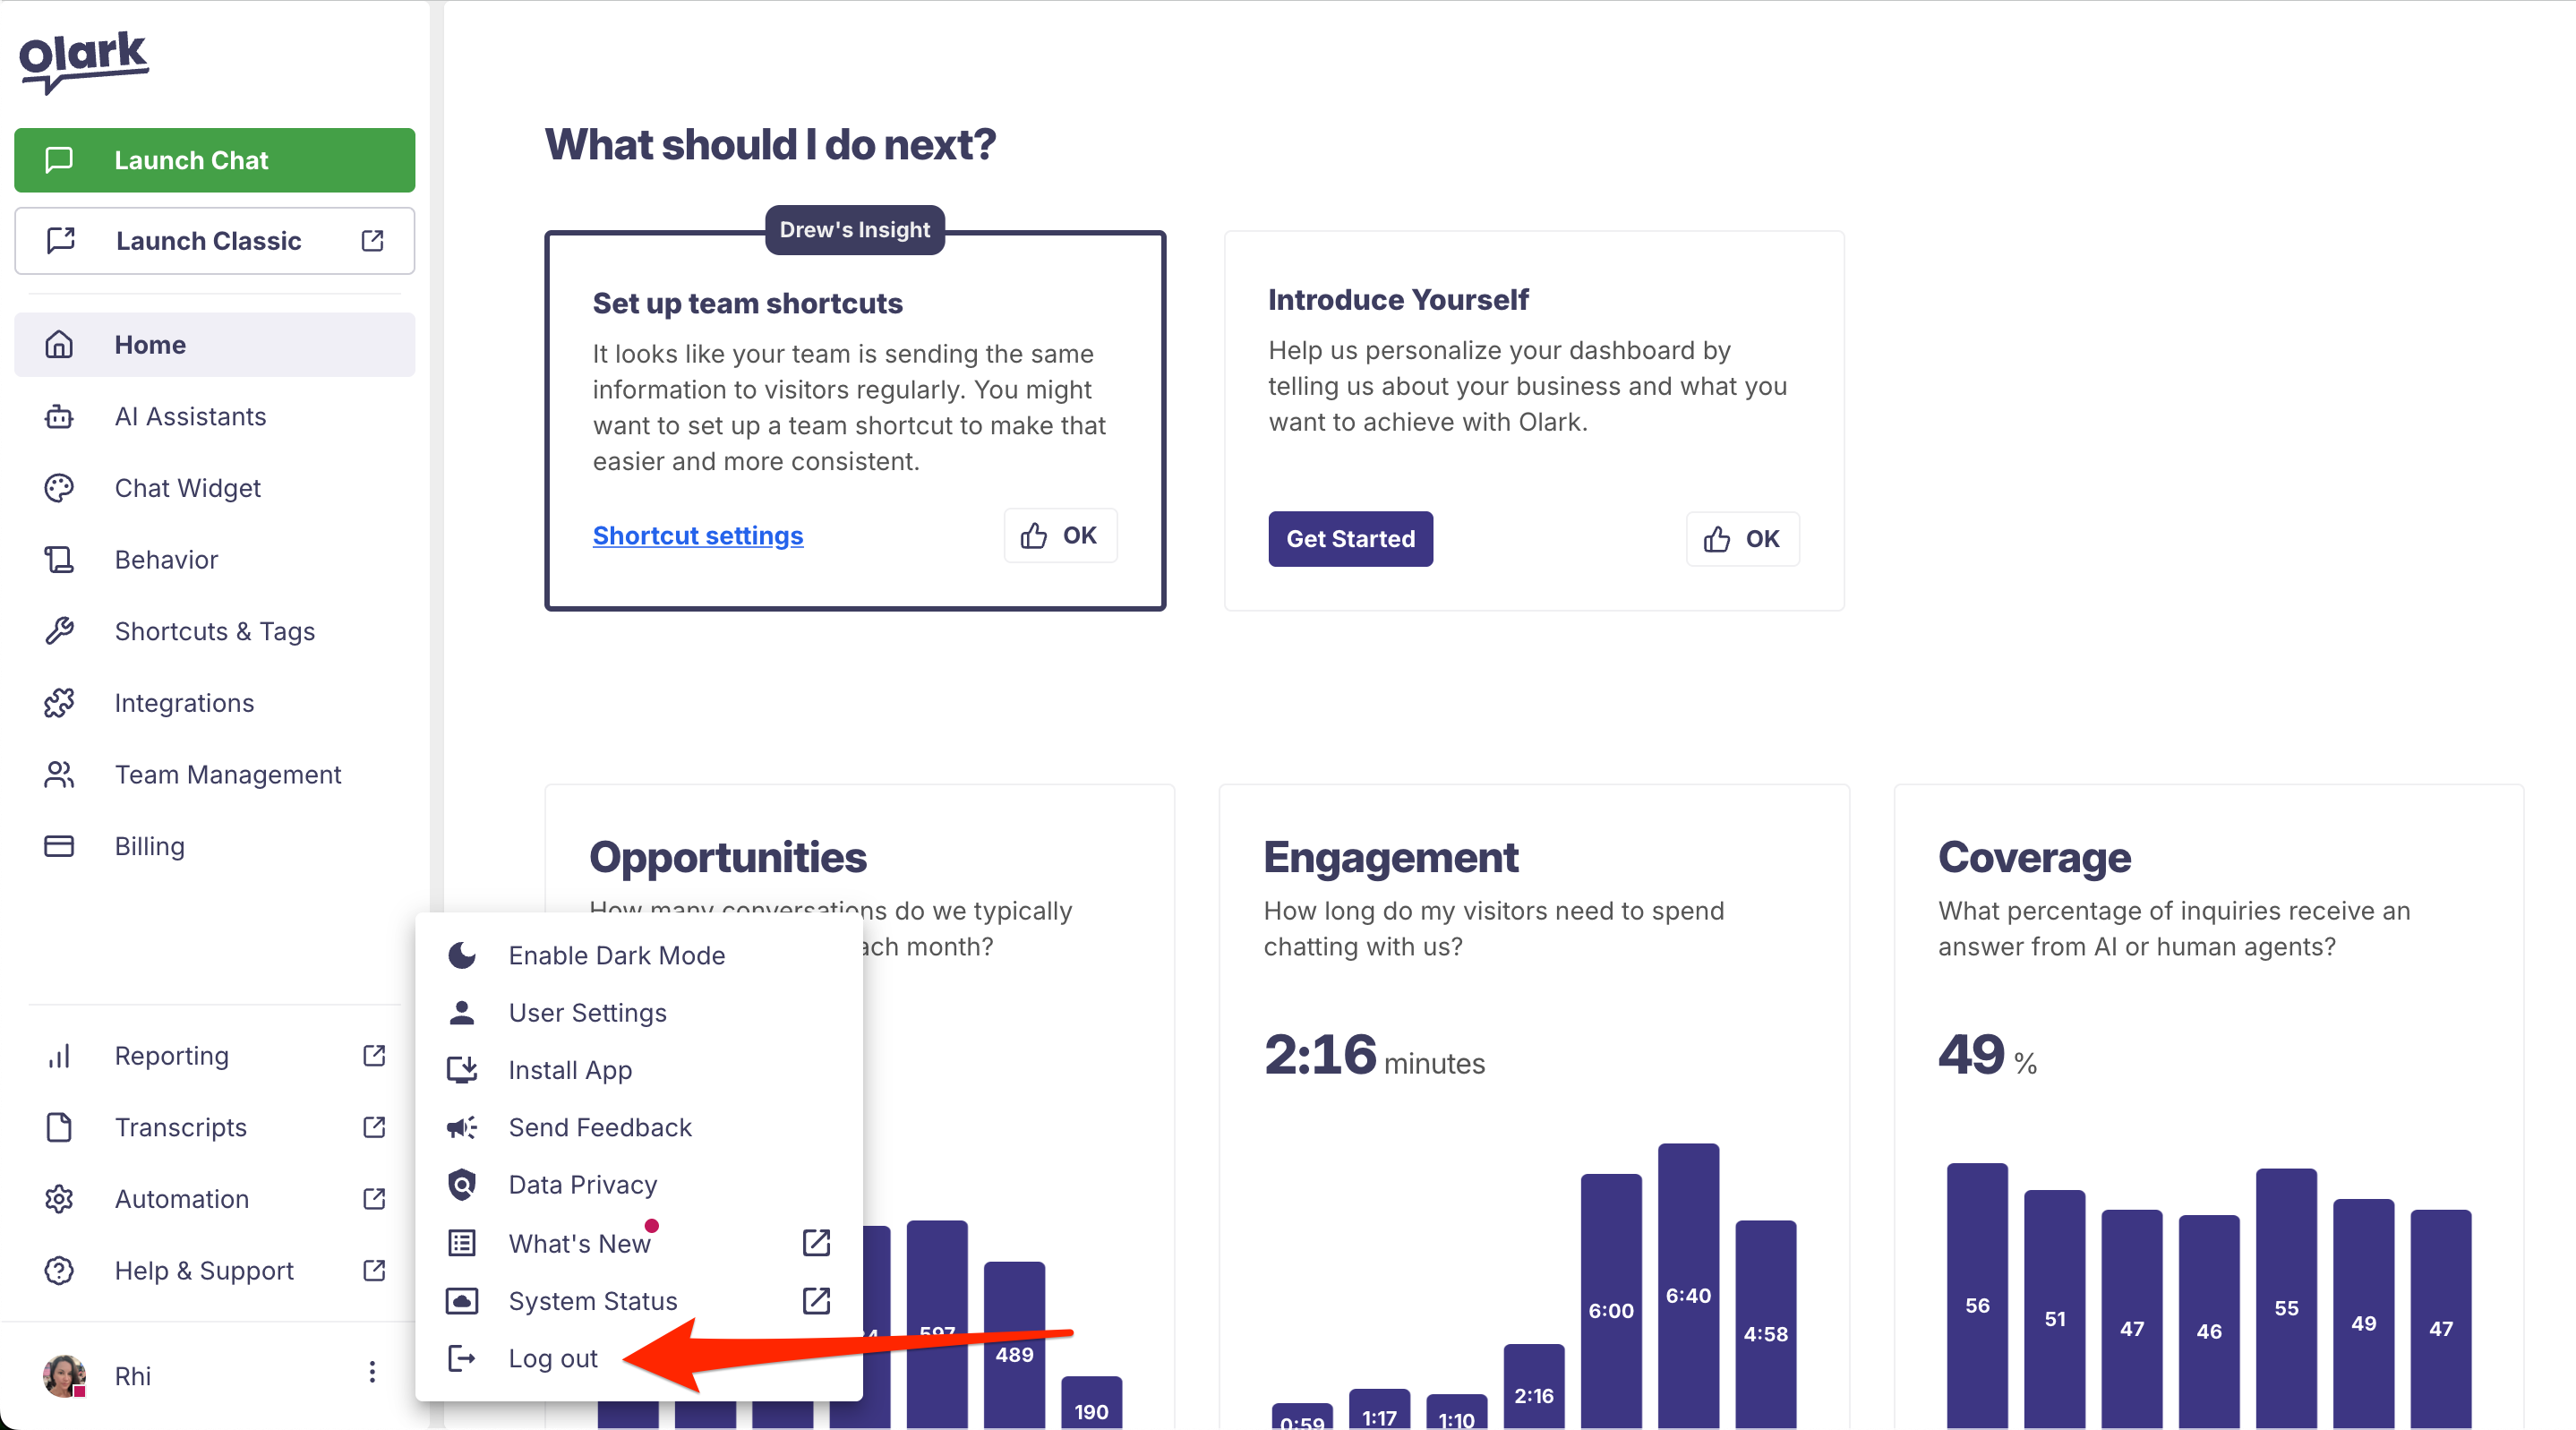The width and height of the screenshot is (2576, 1430).
Task: Enable Dark Mode from the menu
Action: click(616, 955)
